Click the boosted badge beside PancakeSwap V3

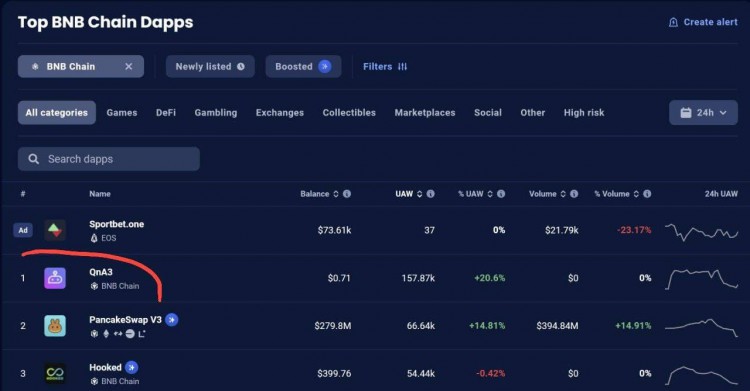[x=172, y=320]
